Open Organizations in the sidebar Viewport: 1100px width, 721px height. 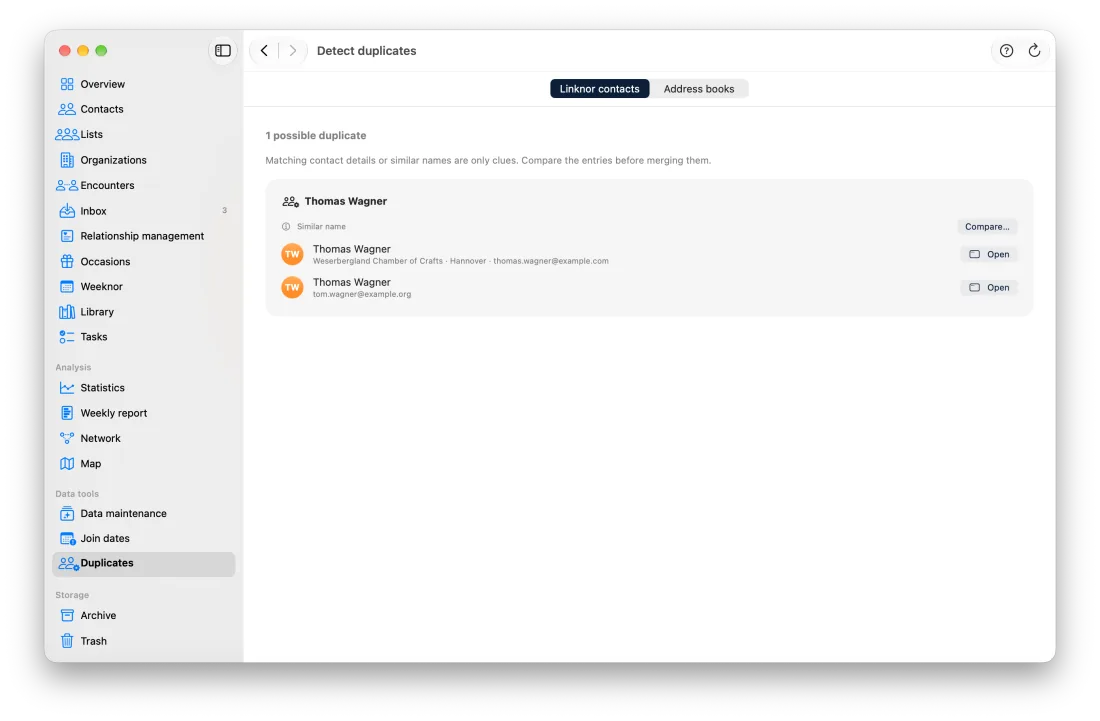pos(143,160)
